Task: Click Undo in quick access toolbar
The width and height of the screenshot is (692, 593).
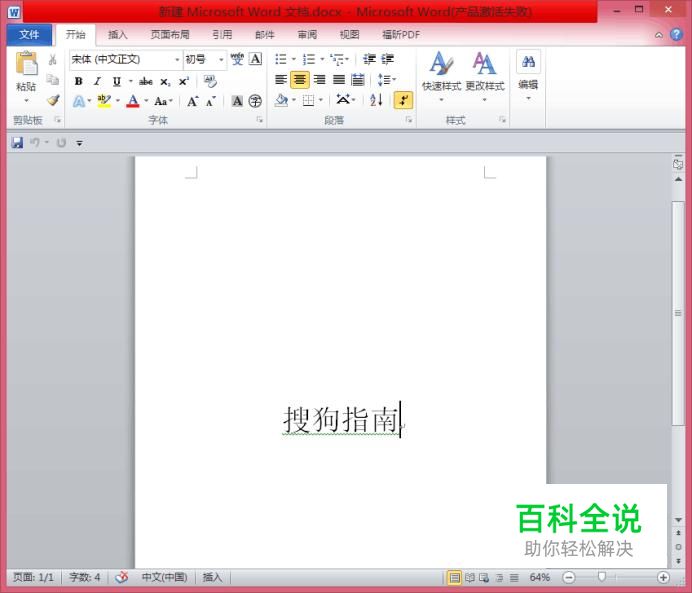Action: pyautogui.click(x=35, y=143)
